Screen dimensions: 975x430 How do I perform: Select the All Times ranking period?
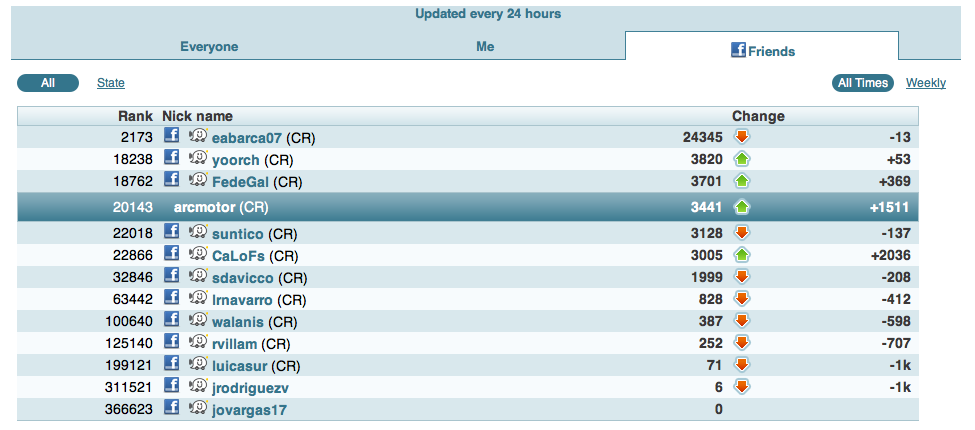click(x=863, y=83)
